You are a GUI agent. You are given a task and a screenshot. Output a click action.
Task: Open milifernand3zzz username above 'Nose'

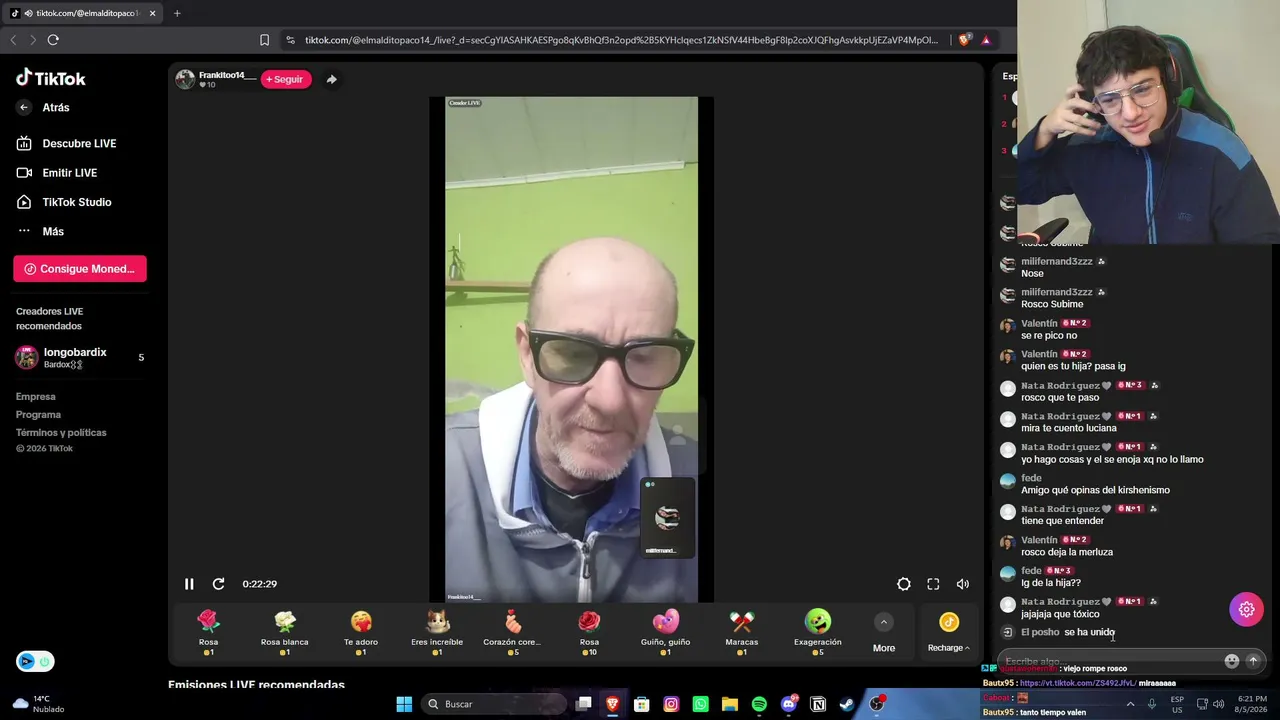click(x=1057, y=261)
